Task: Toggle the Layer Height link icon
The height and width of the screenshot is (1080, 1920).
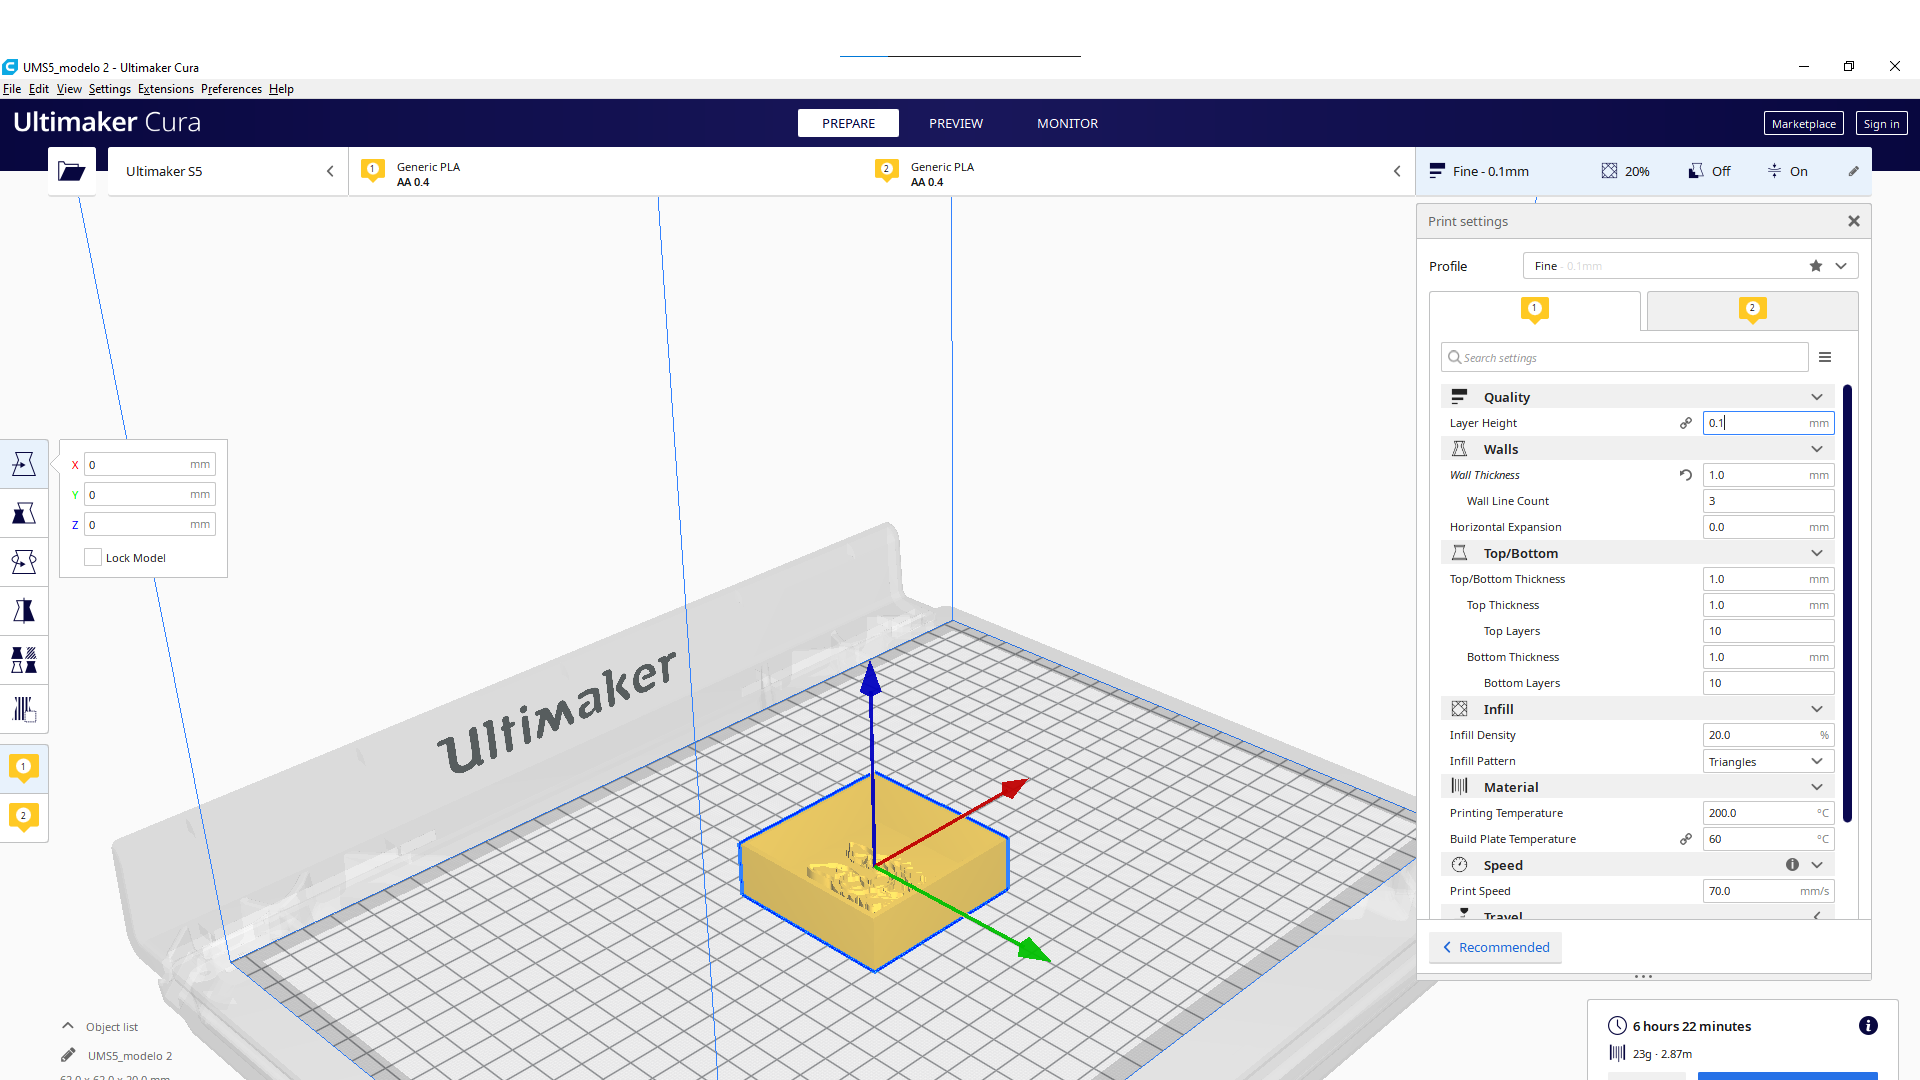Action: pos(1686,423)
